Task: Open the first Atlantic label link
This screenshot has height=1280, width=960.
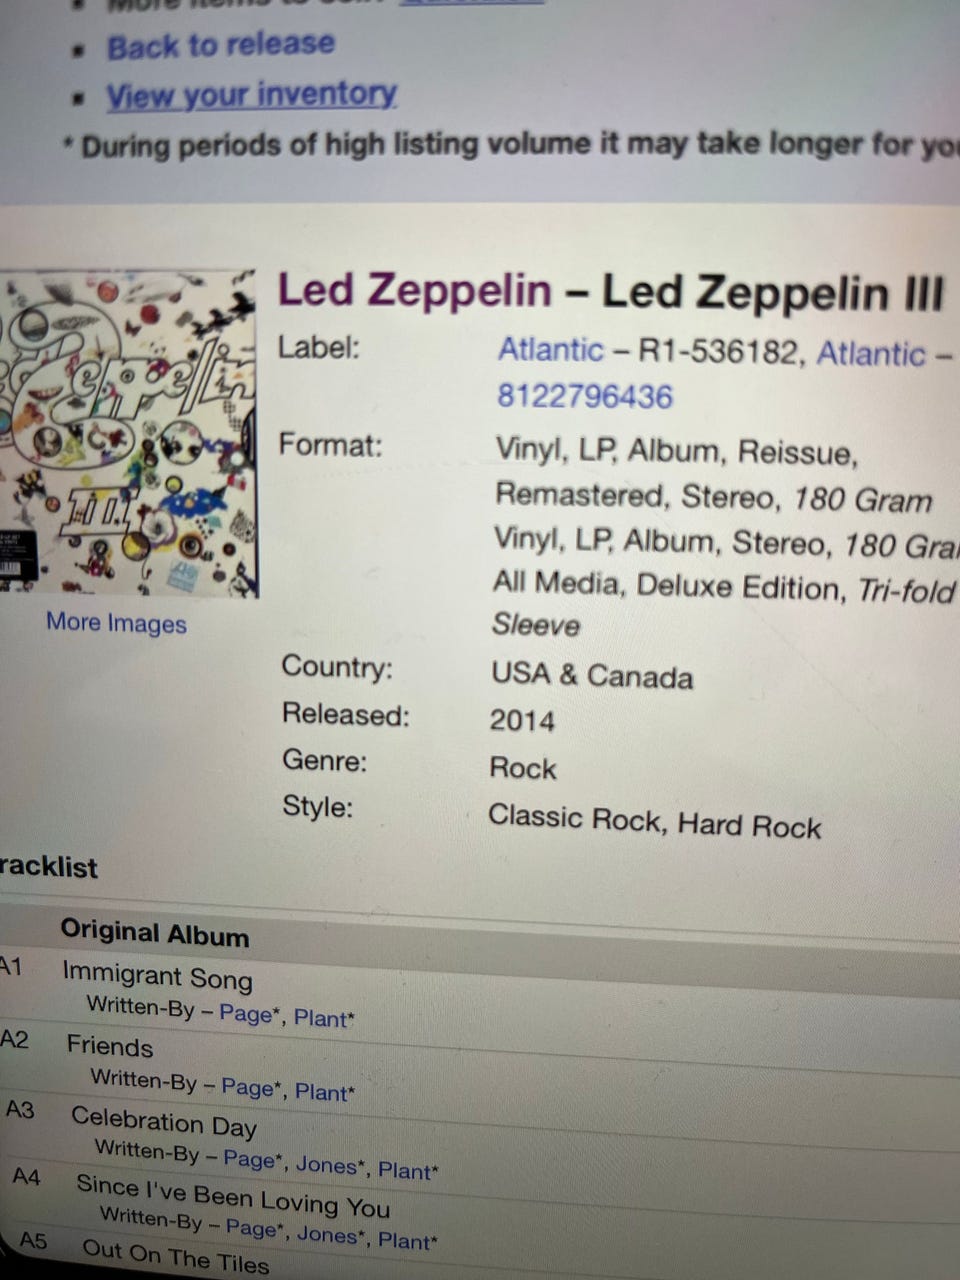Action: coord(551,350)
